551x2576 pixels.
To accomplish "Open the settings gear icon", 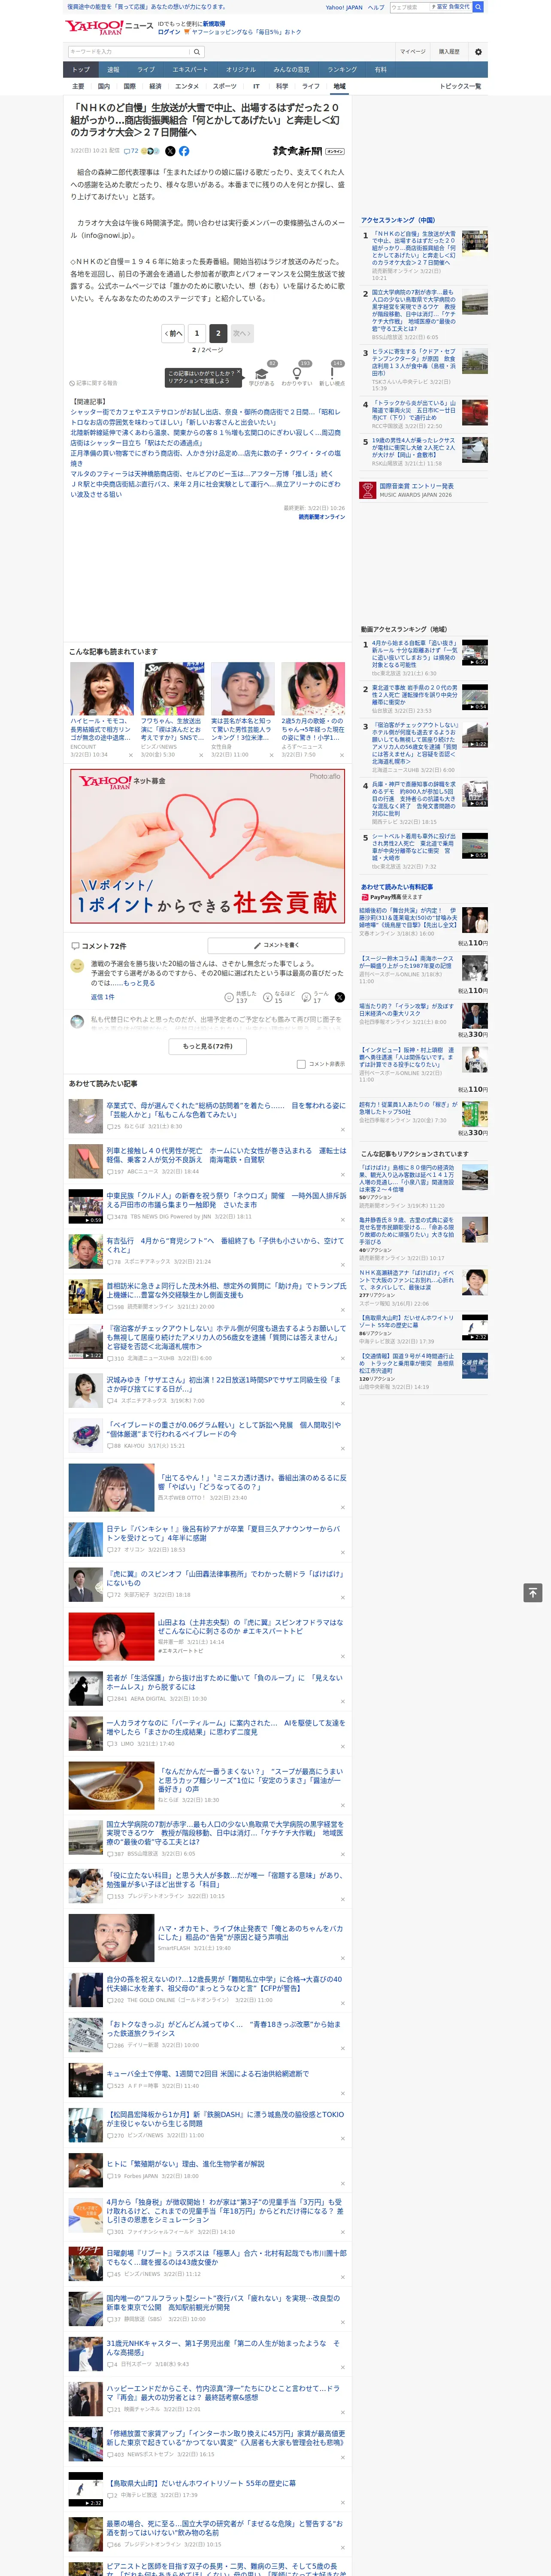I will pos(478,51).
